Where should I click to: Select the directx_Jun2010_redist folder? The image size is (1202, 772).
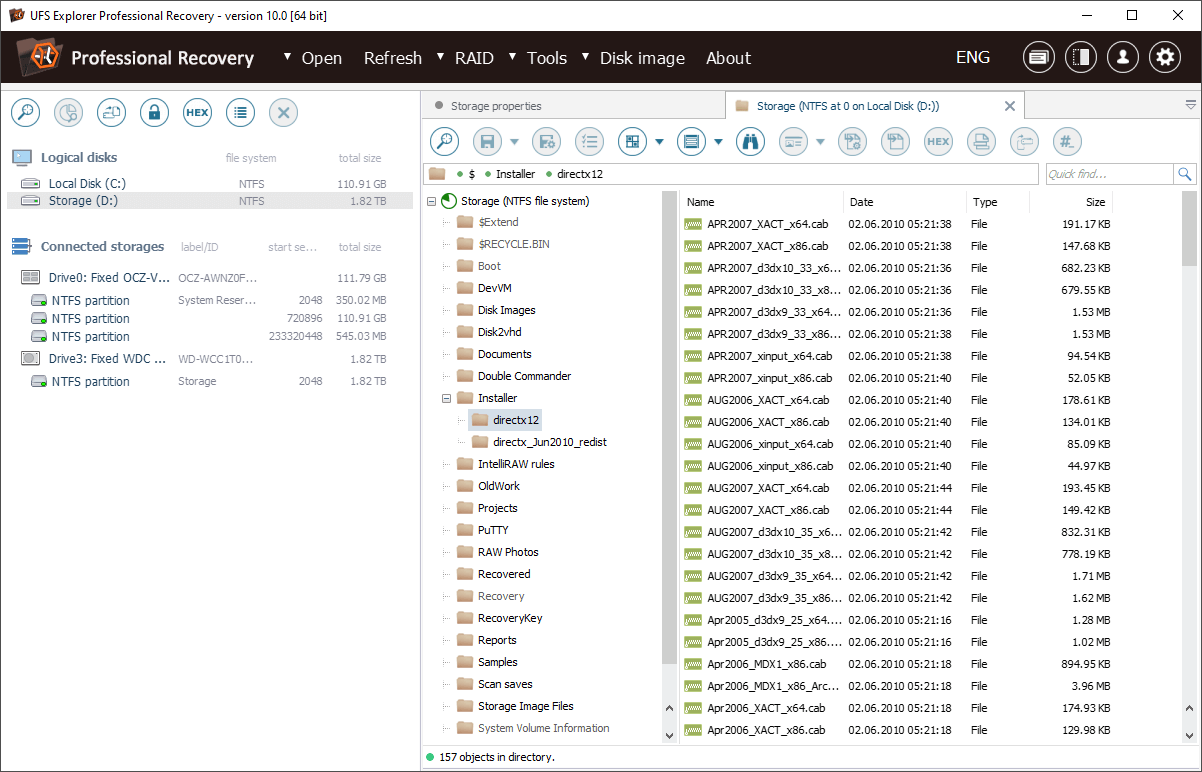pos(550,442)
